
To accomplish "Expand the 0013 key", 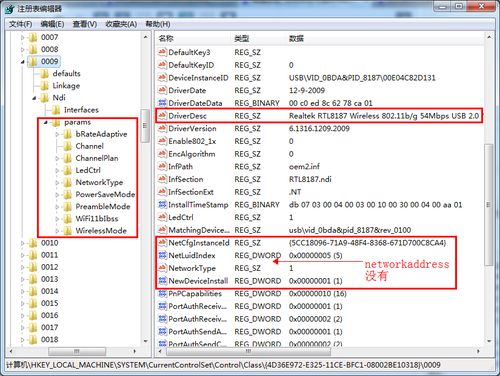I will [23, 279].
